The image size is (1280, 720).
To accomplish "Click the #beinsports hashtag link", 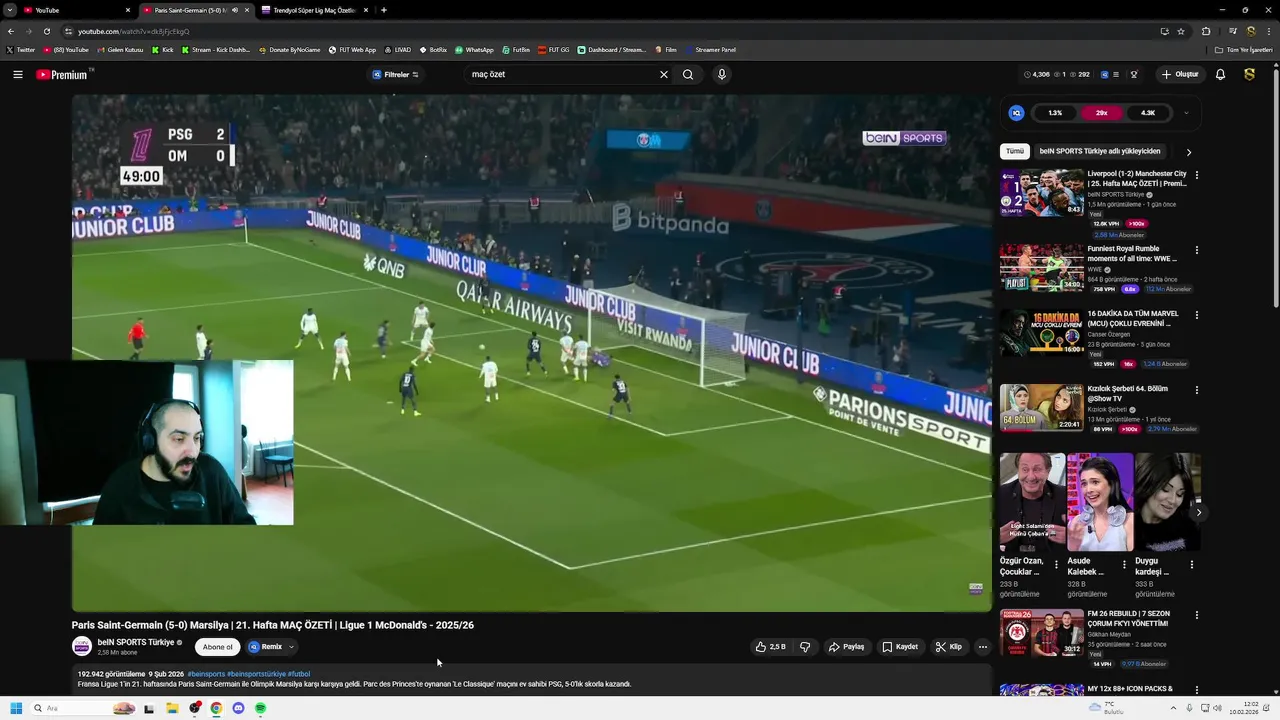I will [x=206, y=674].
